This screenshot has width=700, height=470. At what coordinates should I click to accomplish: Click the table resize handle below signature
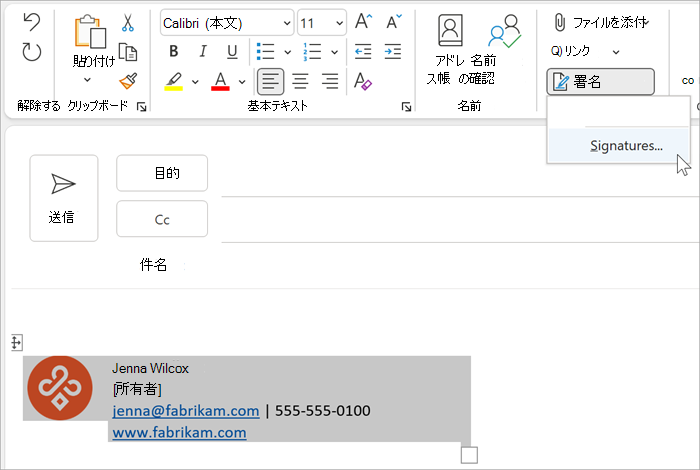[469, 455]
